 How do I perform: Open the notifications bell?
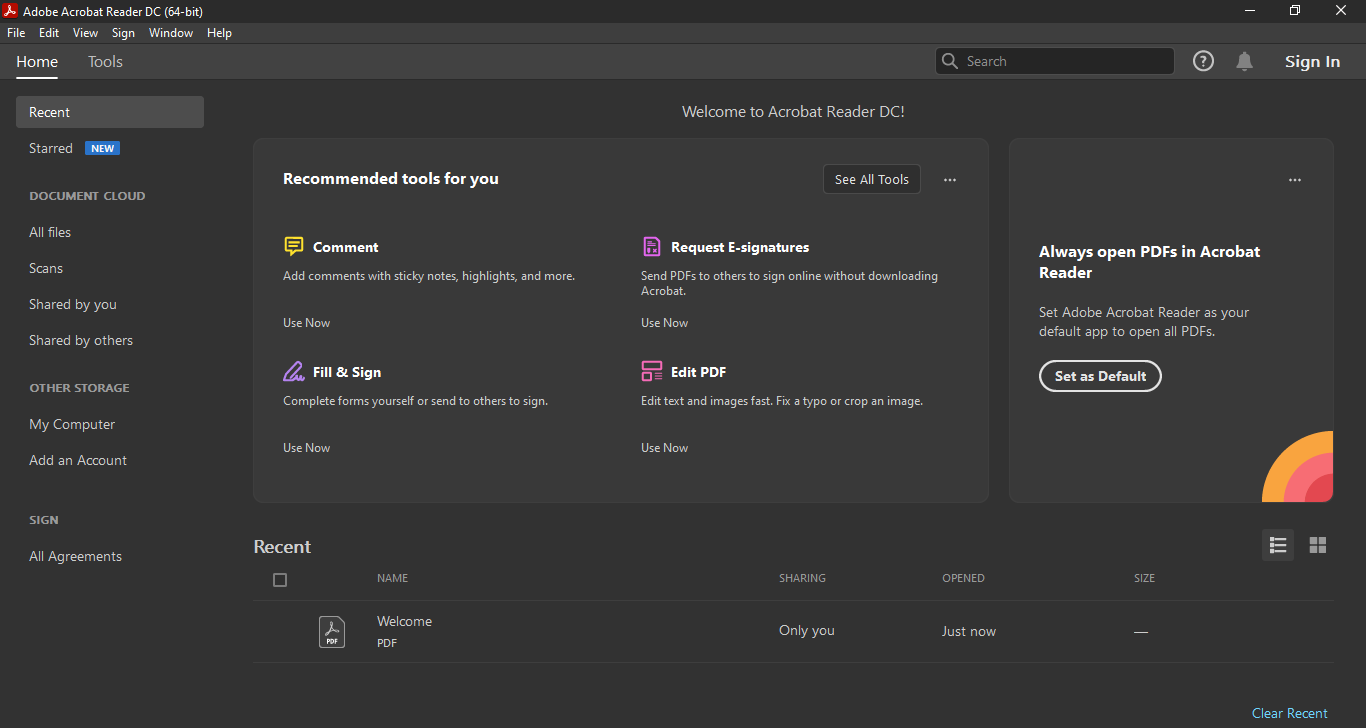1244,61
